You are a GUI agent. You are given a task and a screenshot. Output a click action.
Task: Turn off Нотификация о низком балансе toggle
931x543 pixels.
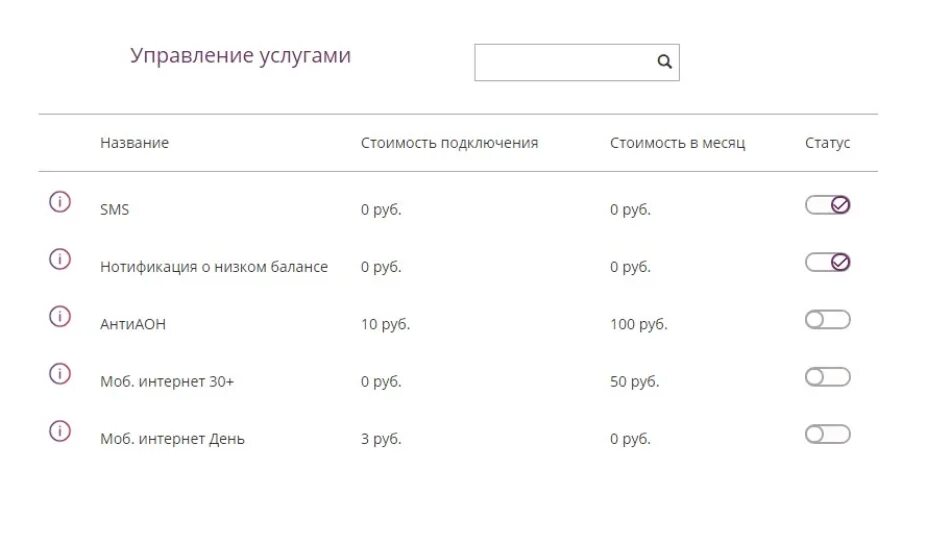click(828, 262)
